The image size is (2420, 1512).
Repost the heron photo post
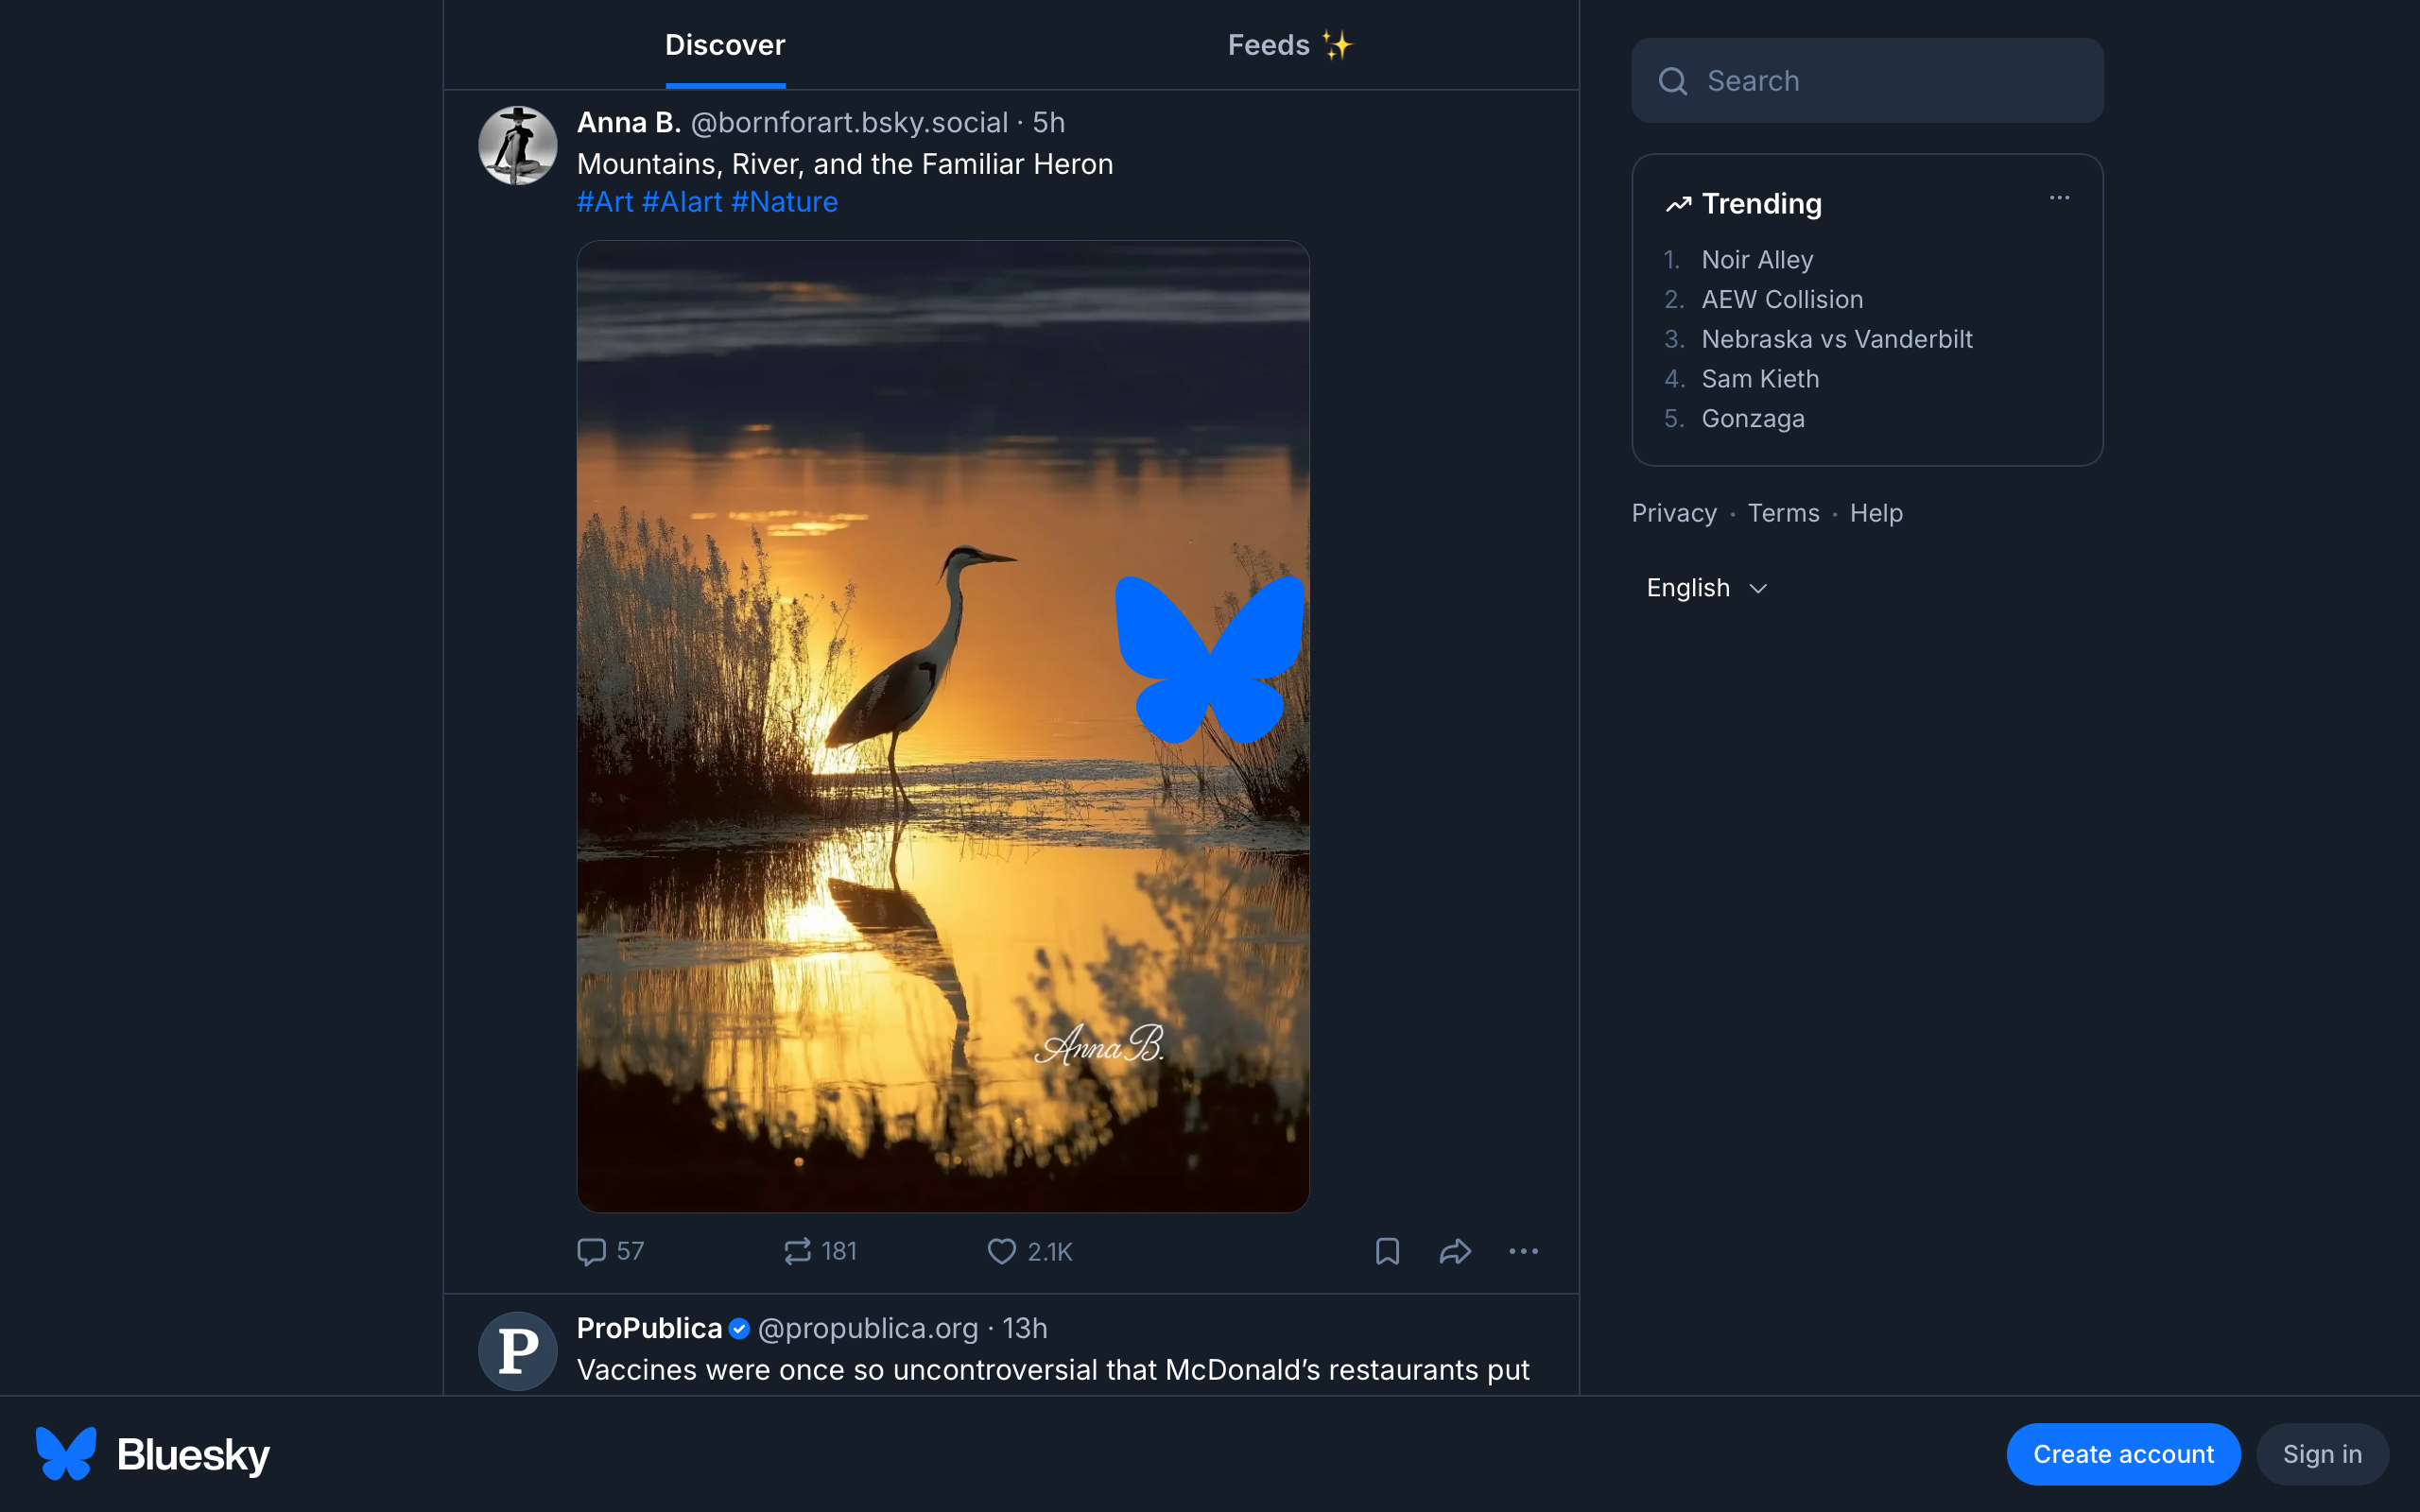(818, 1251)
